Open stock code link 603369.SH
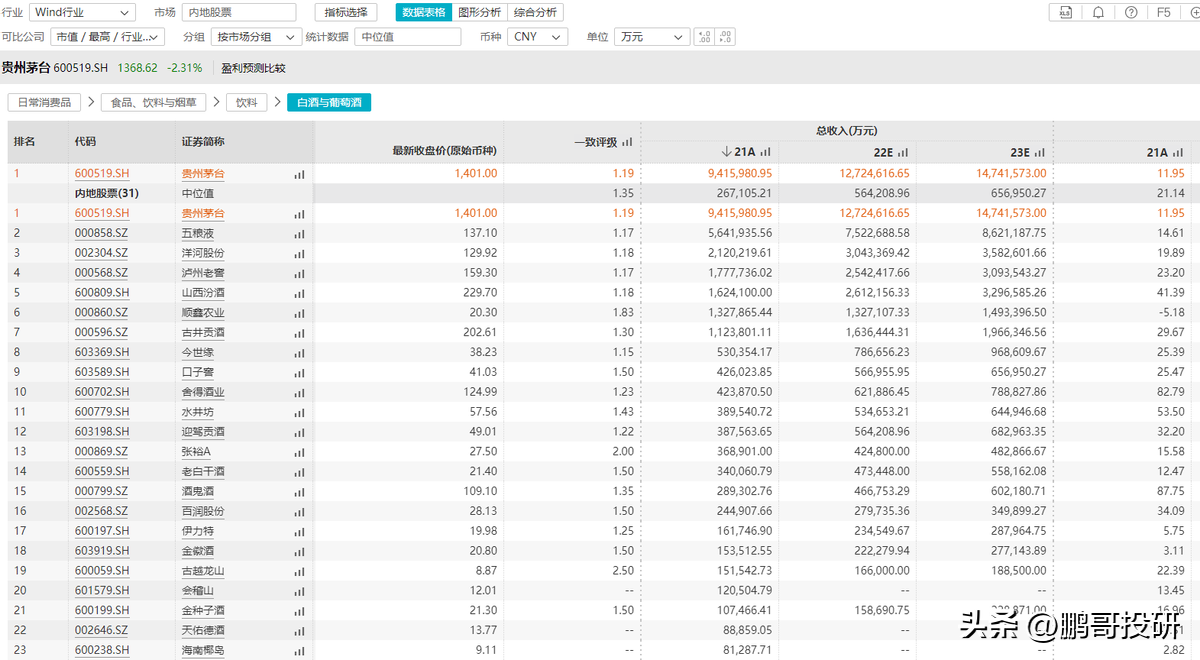 [x=102, y=352]
